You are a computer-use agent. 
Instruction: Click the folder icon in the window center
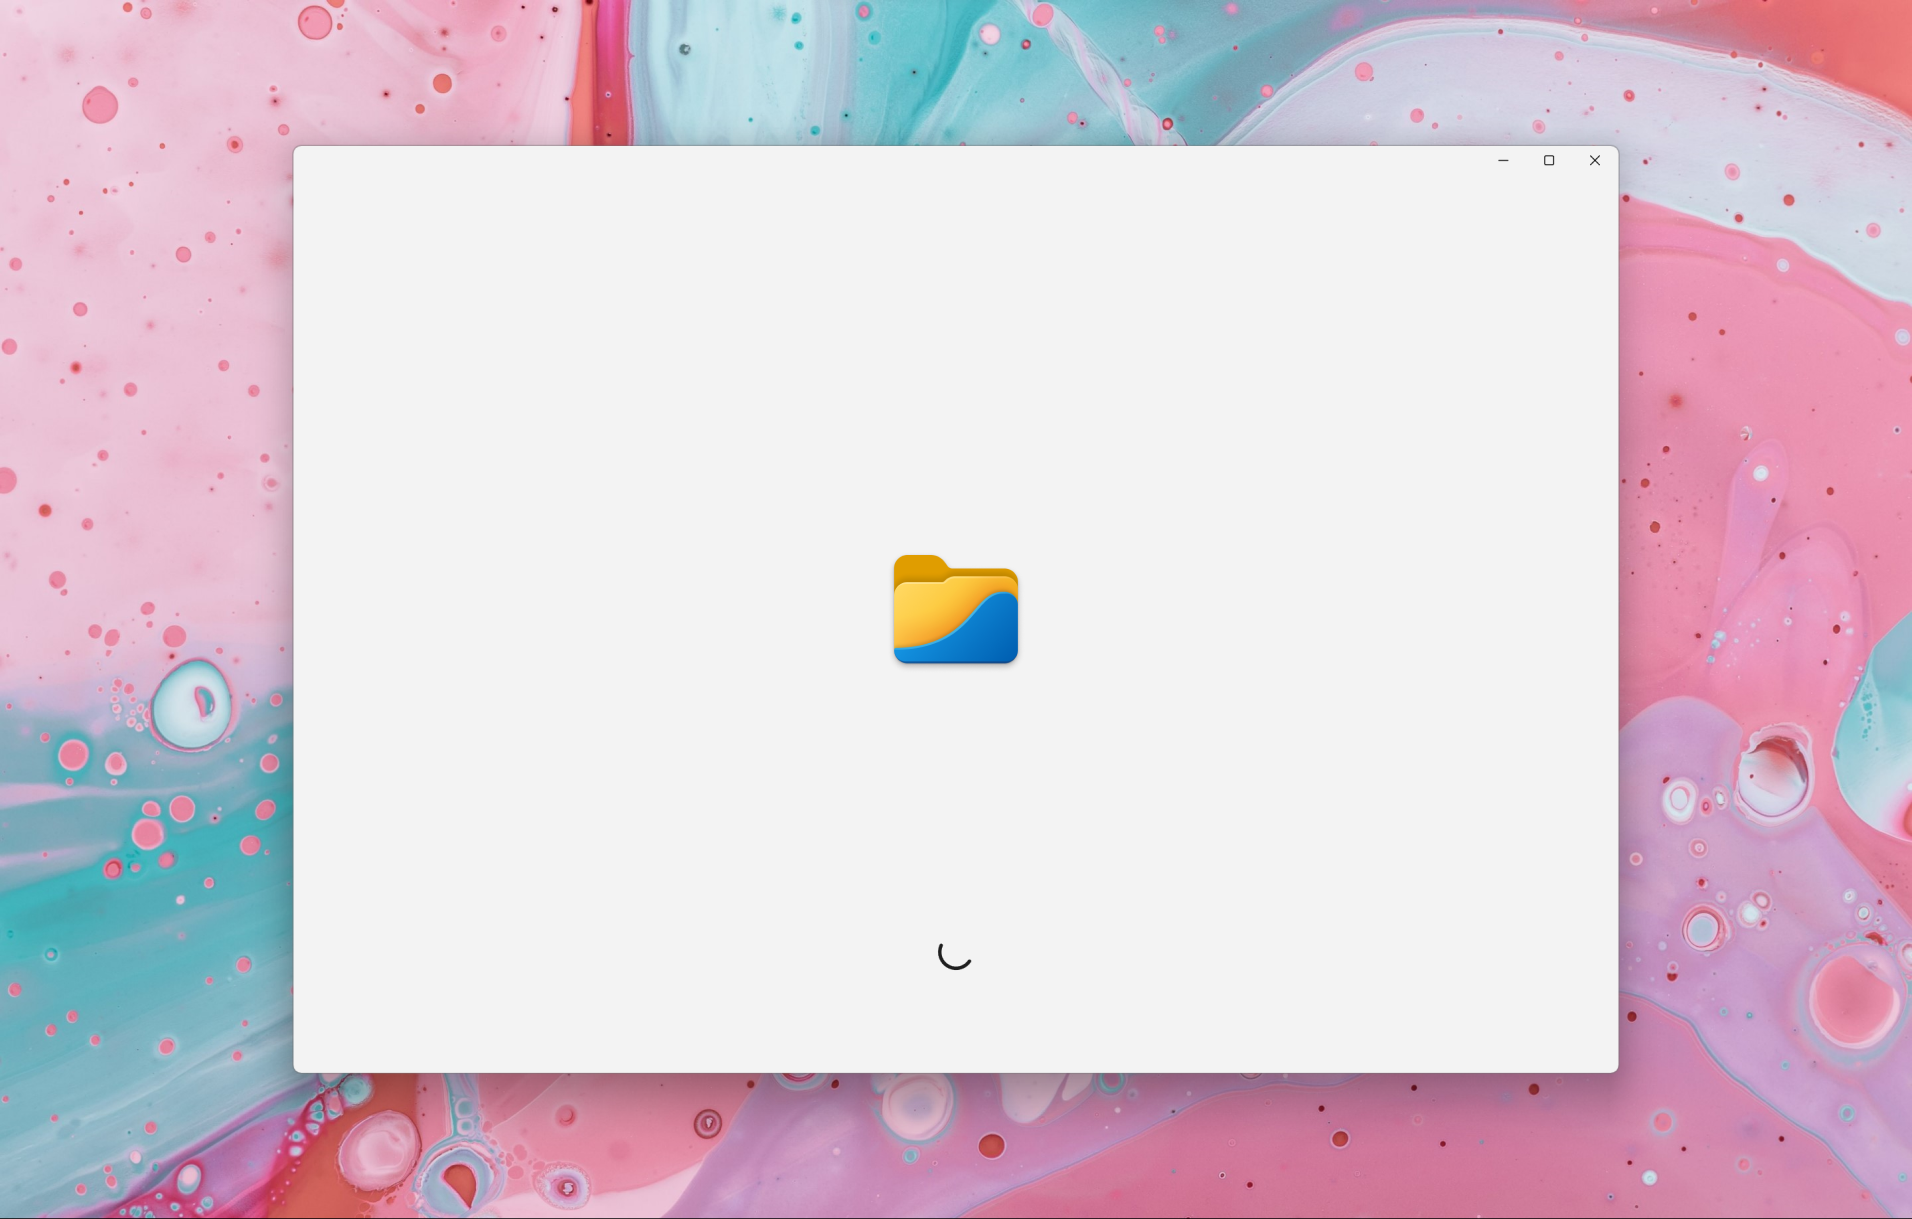[953, 611]
